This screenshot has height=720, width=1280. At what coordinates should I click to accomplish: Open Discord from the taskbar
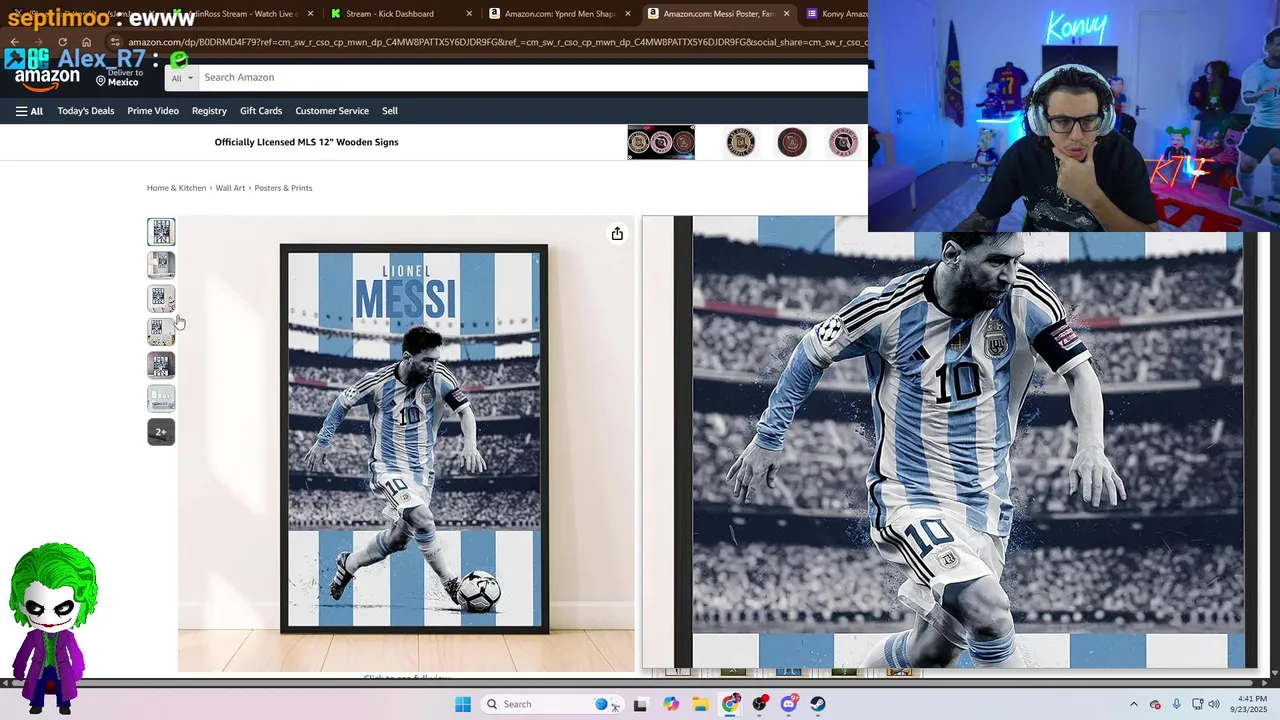tap(789, 704)
